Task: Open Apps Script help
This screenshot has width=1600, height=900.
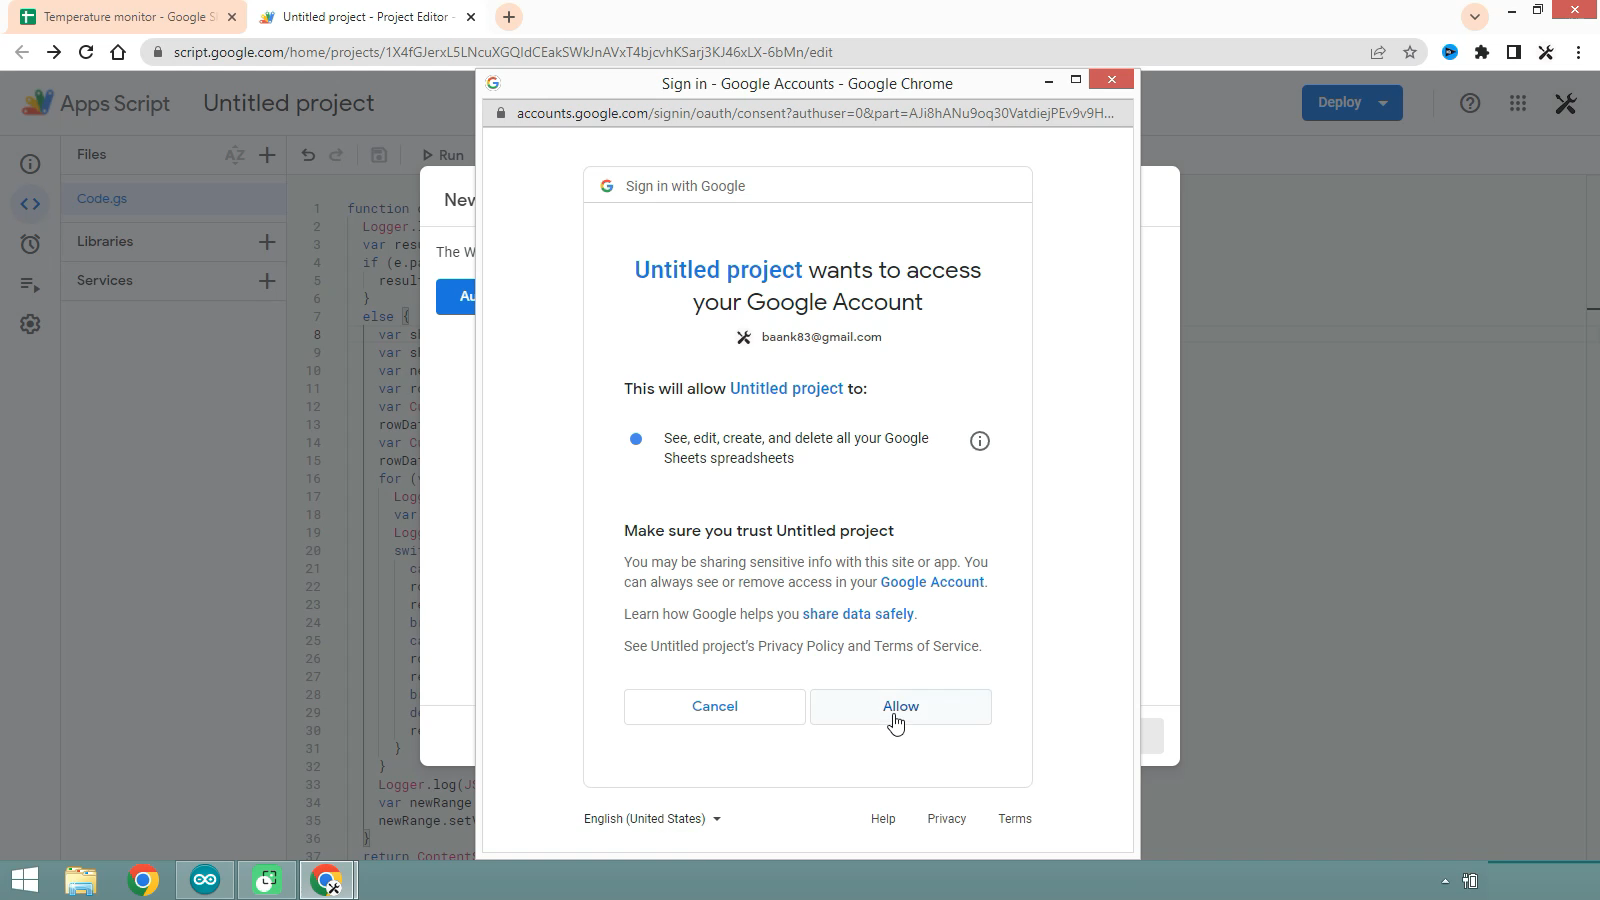Action: click(x=1470, y=103)
